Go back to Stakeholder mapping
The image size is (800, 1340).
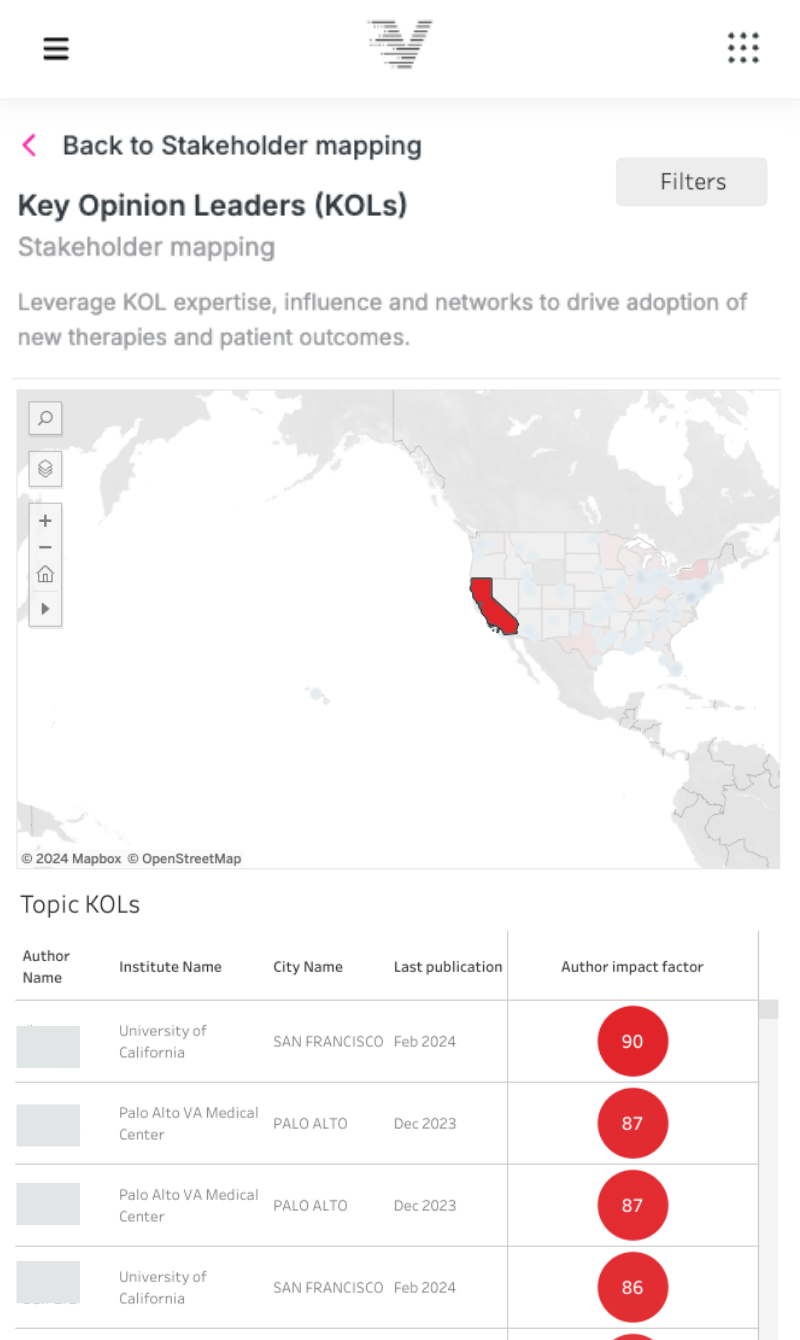point(241,146)
